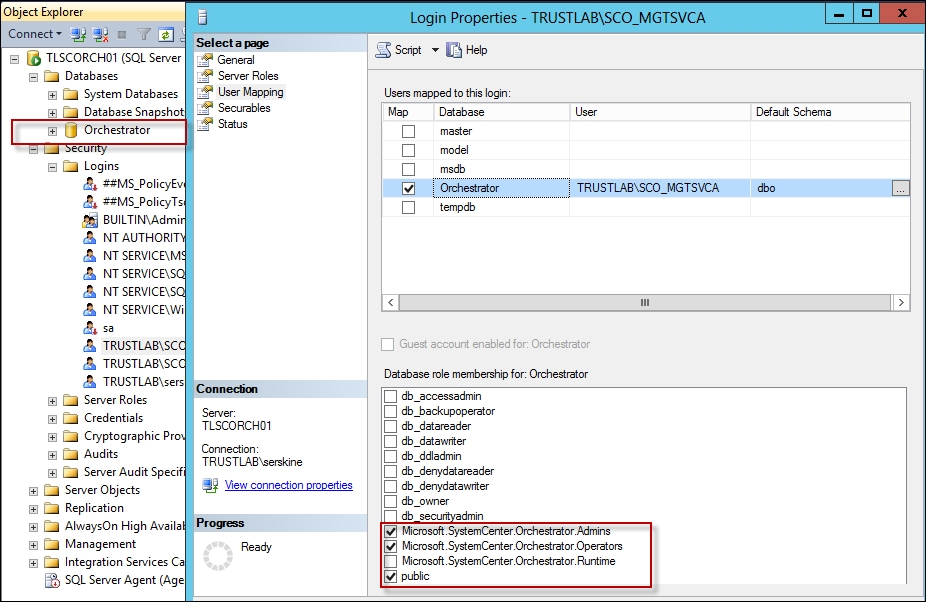This screenshot has height=602, width=926.
Task: Click the Securables page icon
Action: point(205,108)
